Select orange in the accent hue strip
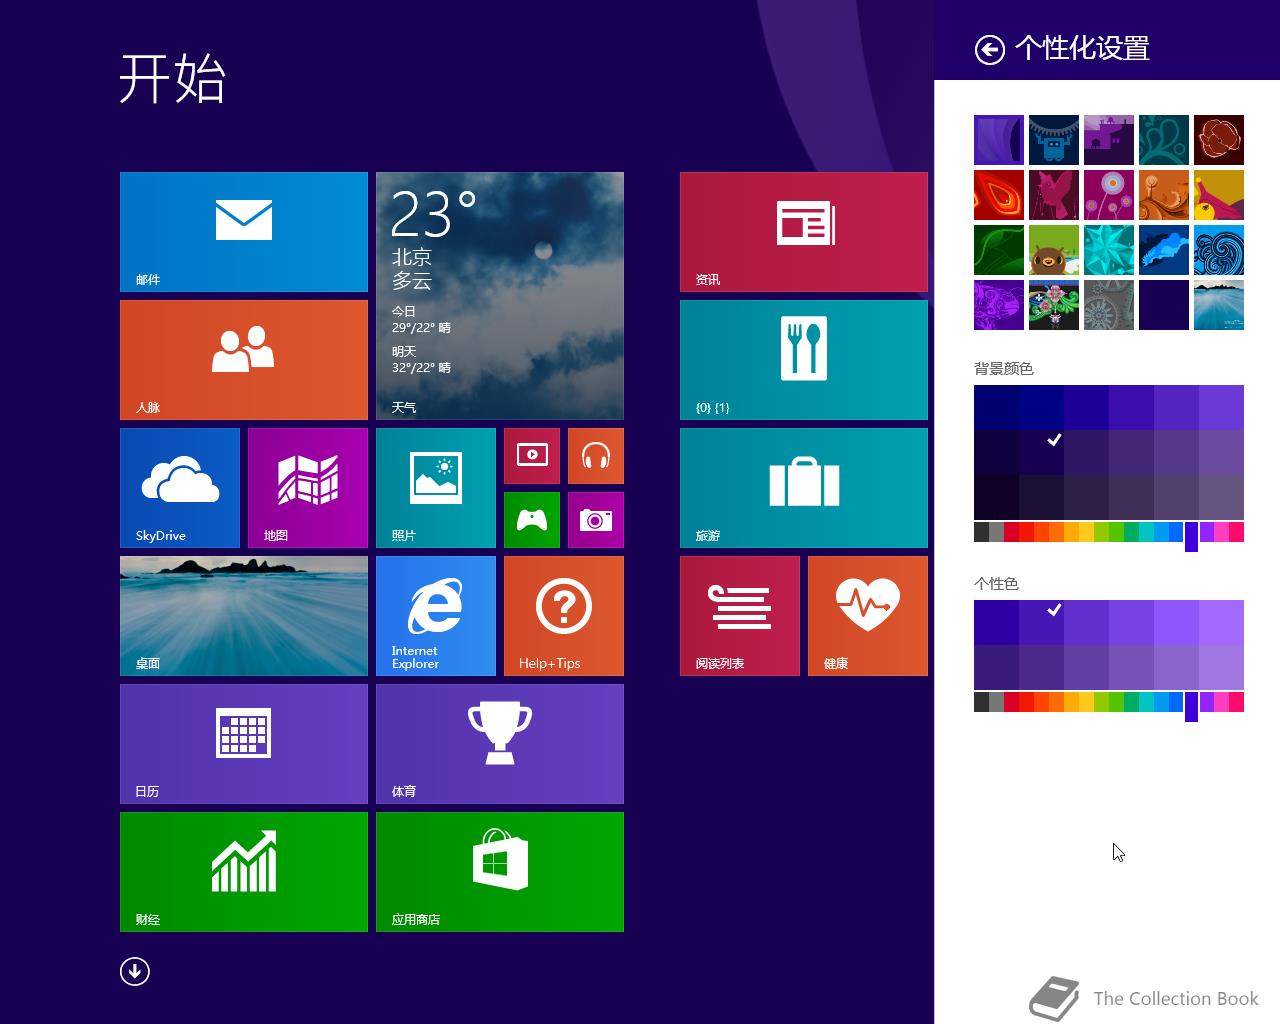The image size is (1280, 1024). pos(1056,702)
